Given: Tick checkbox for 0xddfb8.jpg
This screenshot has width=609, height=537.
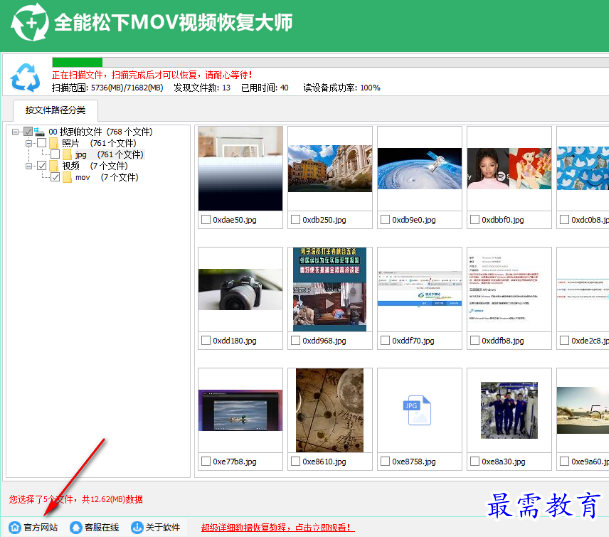Looking at the screenshot, I should click(475, 341).
